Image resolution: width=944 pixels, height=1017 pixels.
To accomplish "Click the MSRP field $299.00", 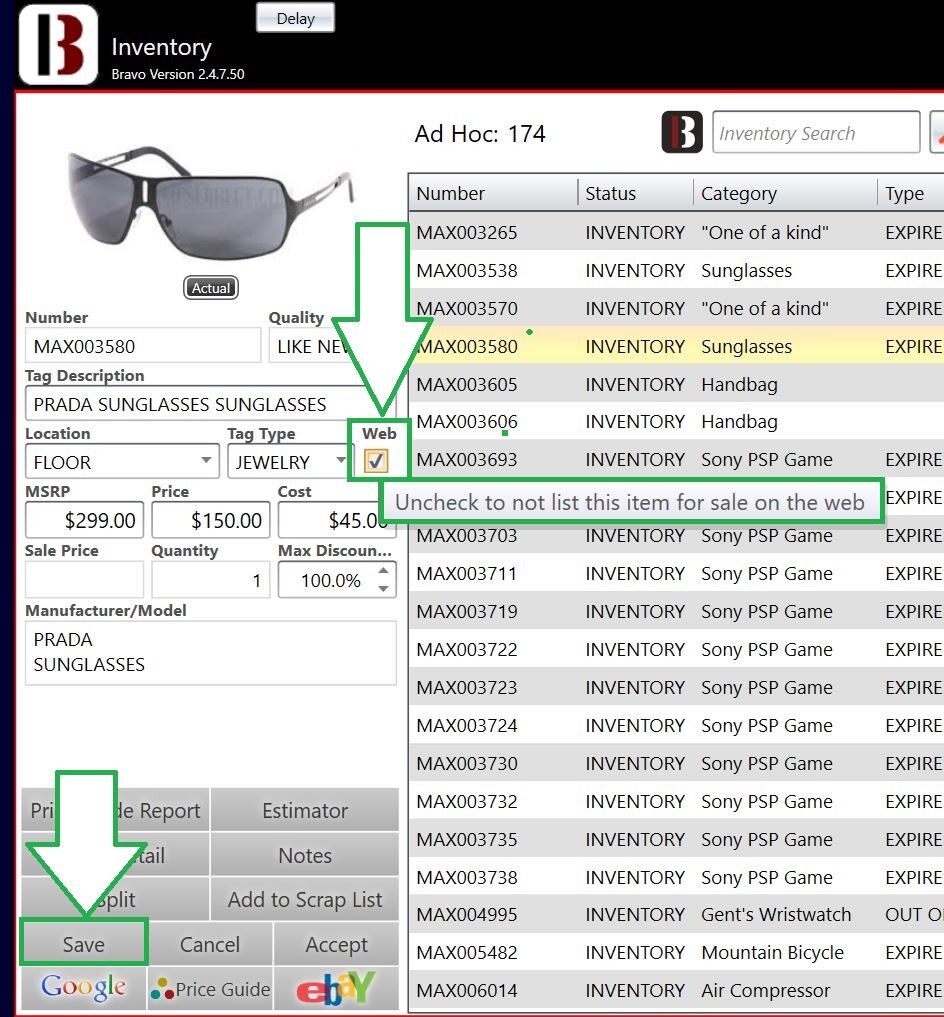I will coord(84,520).
